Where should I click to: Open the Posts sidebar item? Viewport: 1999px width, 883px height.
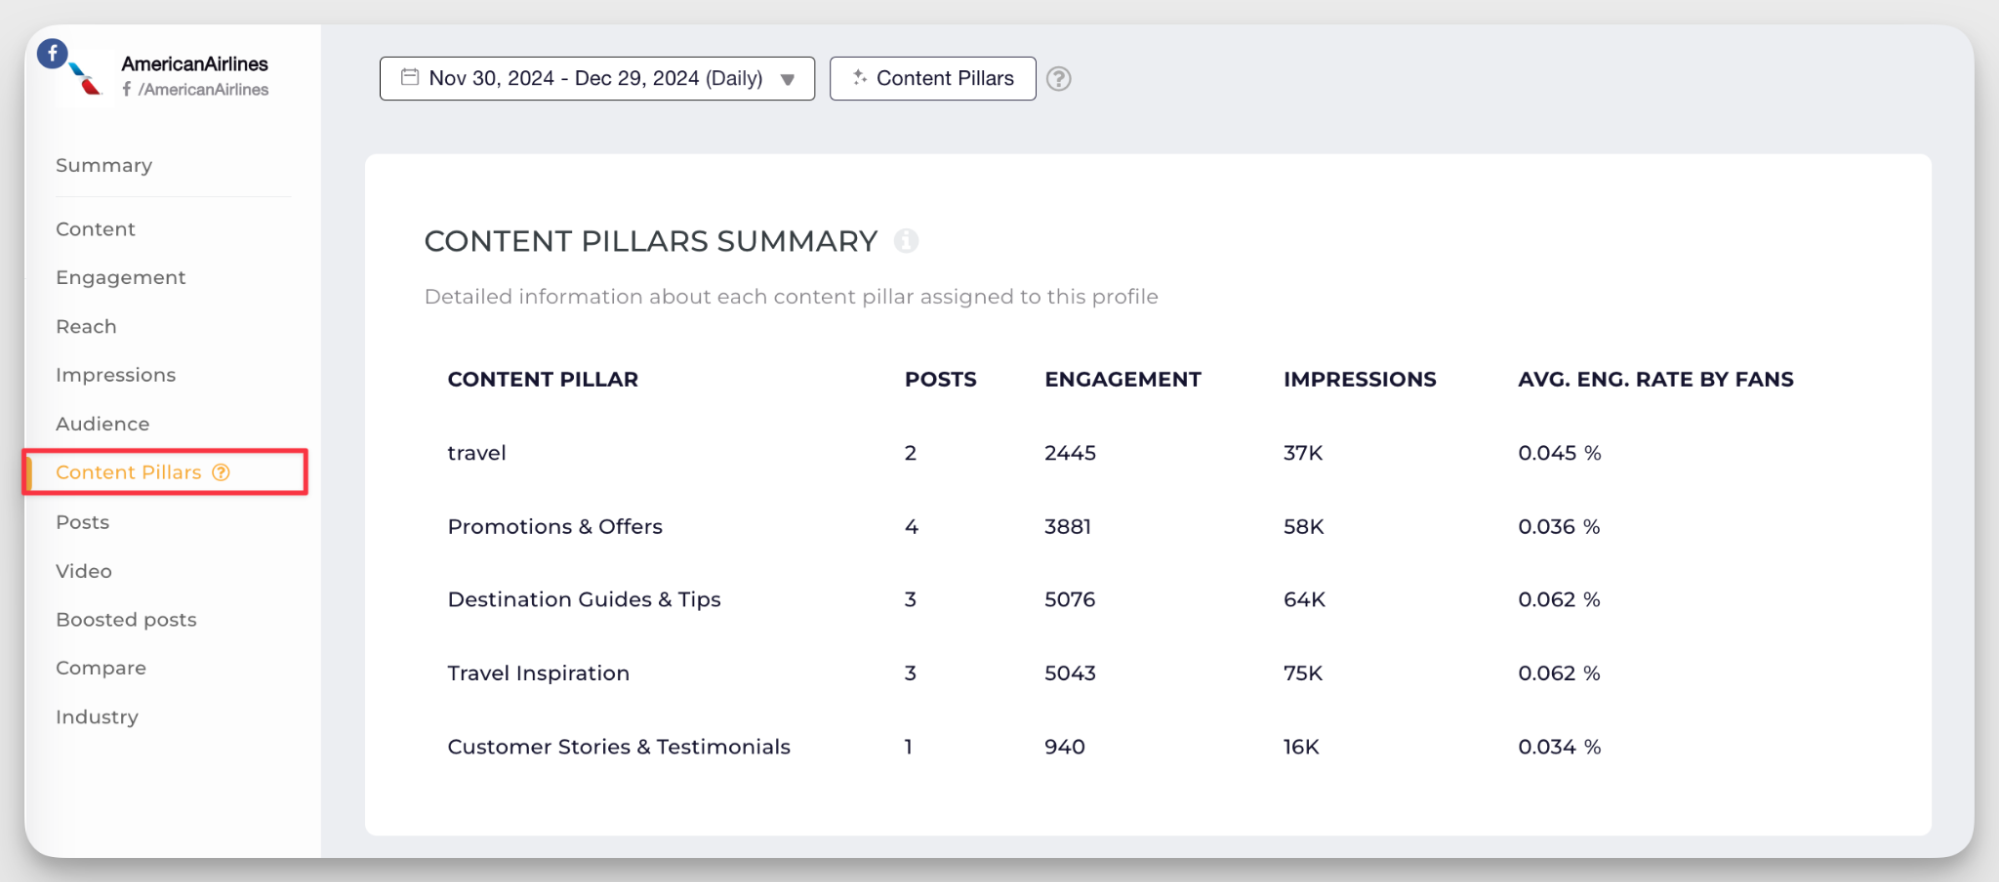(x=82, y=522)
